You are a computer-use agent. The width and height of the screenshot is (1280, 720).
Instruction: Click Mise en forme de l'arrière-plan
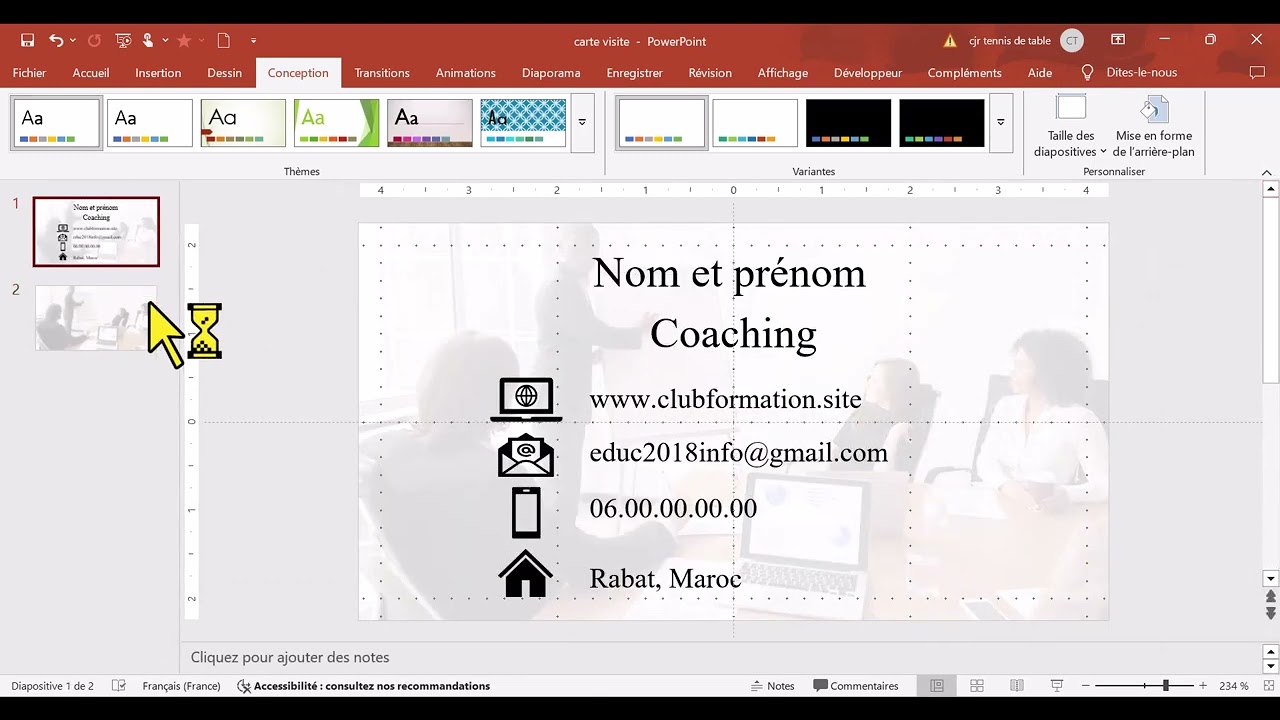coord(1154,127)
